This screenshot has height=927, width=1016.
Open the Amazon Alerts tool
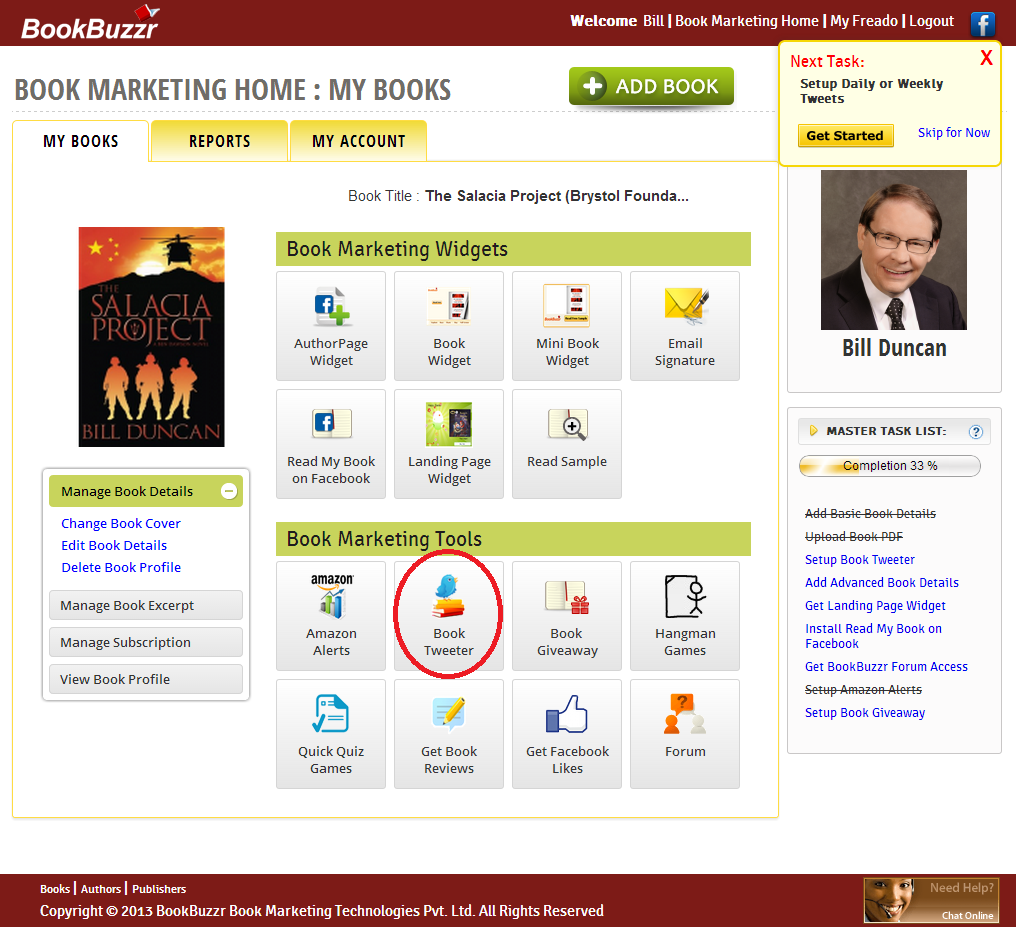[330, 616]
